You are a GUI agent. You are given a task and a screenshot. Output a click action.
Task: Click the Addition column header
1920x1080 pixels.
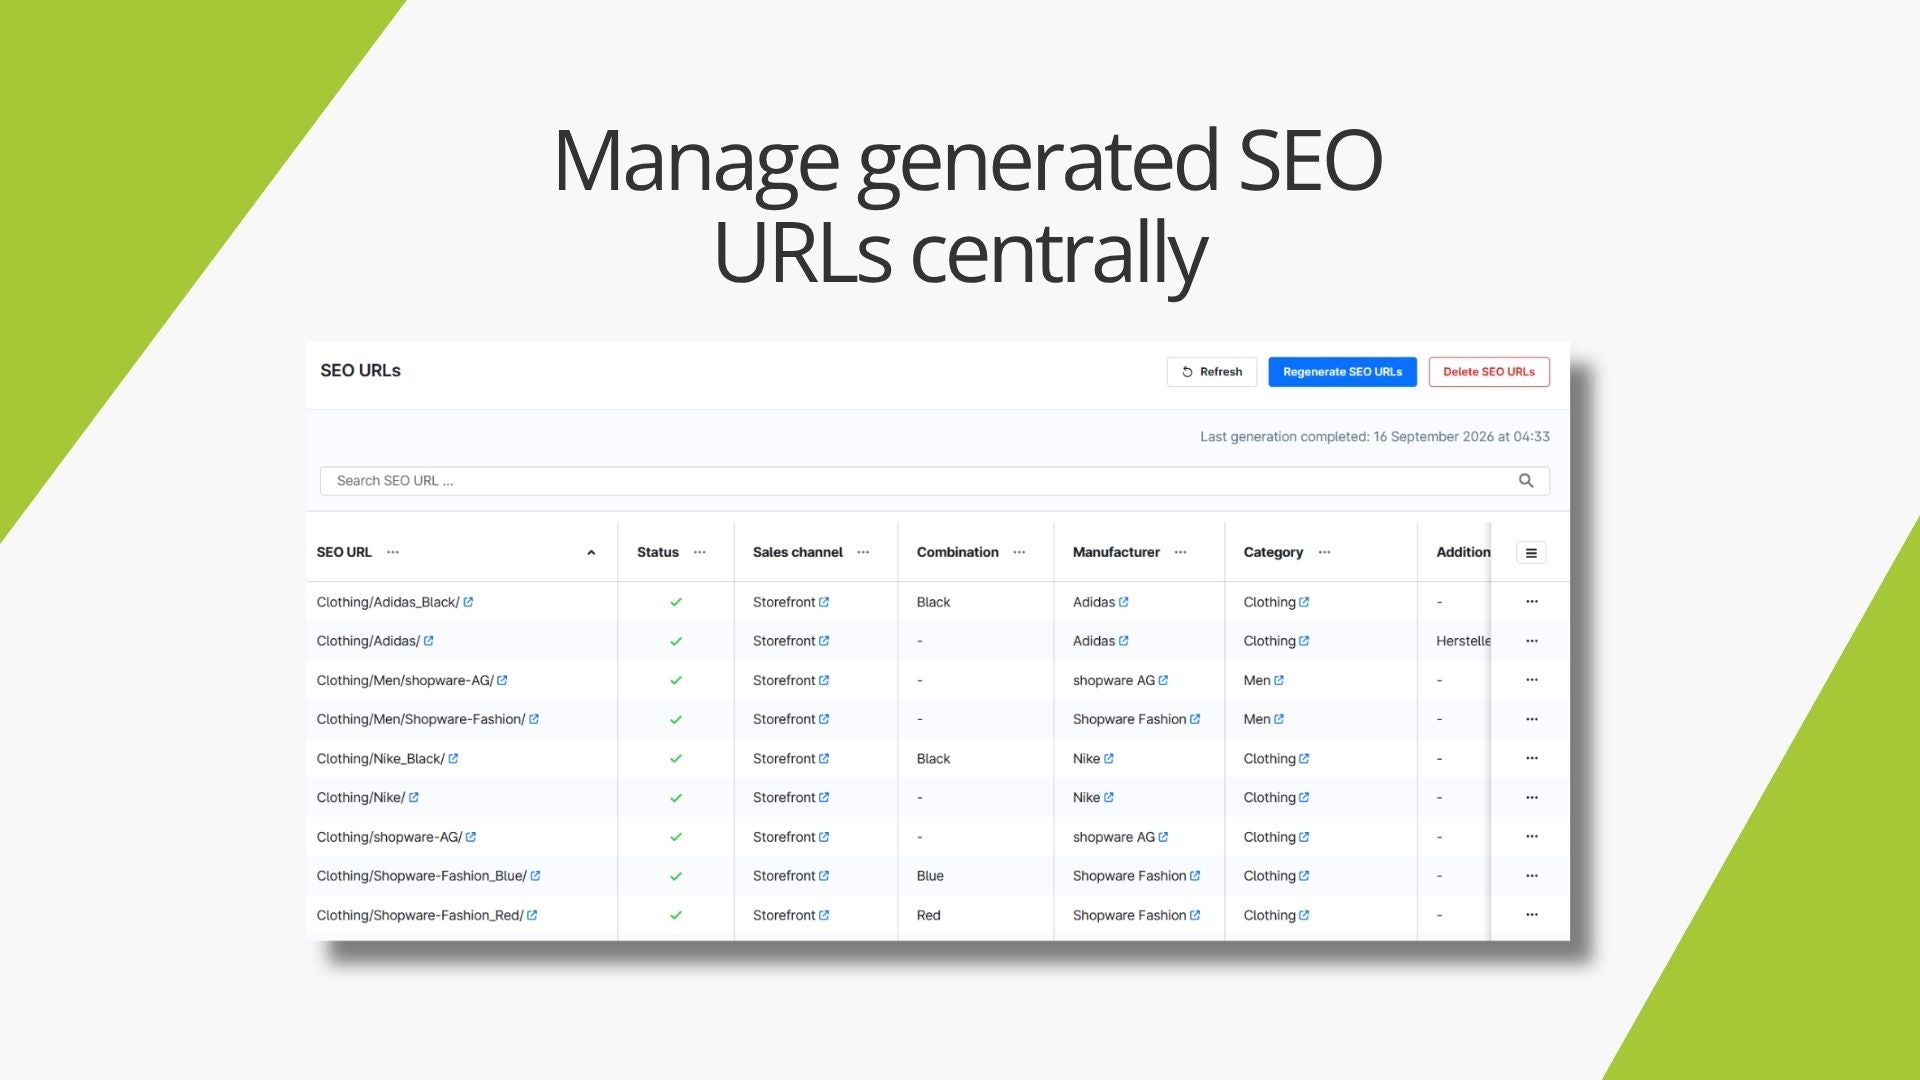click(x=1463, y=552)
